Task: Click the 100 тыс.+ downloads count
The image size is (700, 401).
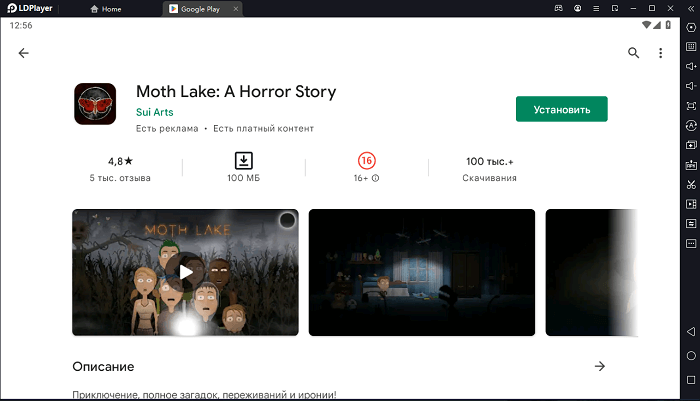Action: 489,162
